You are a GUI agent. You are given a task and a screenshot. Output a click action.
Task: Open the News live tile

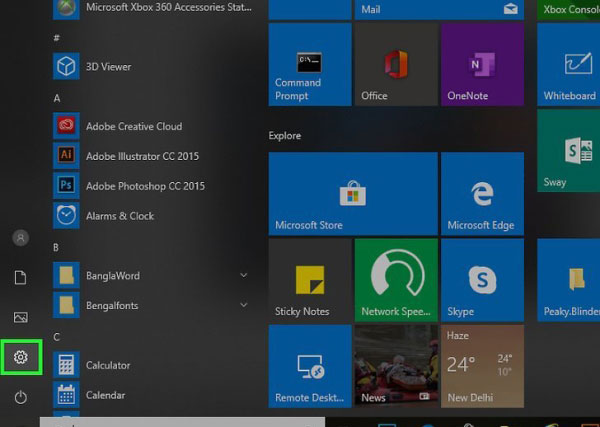(x=396, y=366)
